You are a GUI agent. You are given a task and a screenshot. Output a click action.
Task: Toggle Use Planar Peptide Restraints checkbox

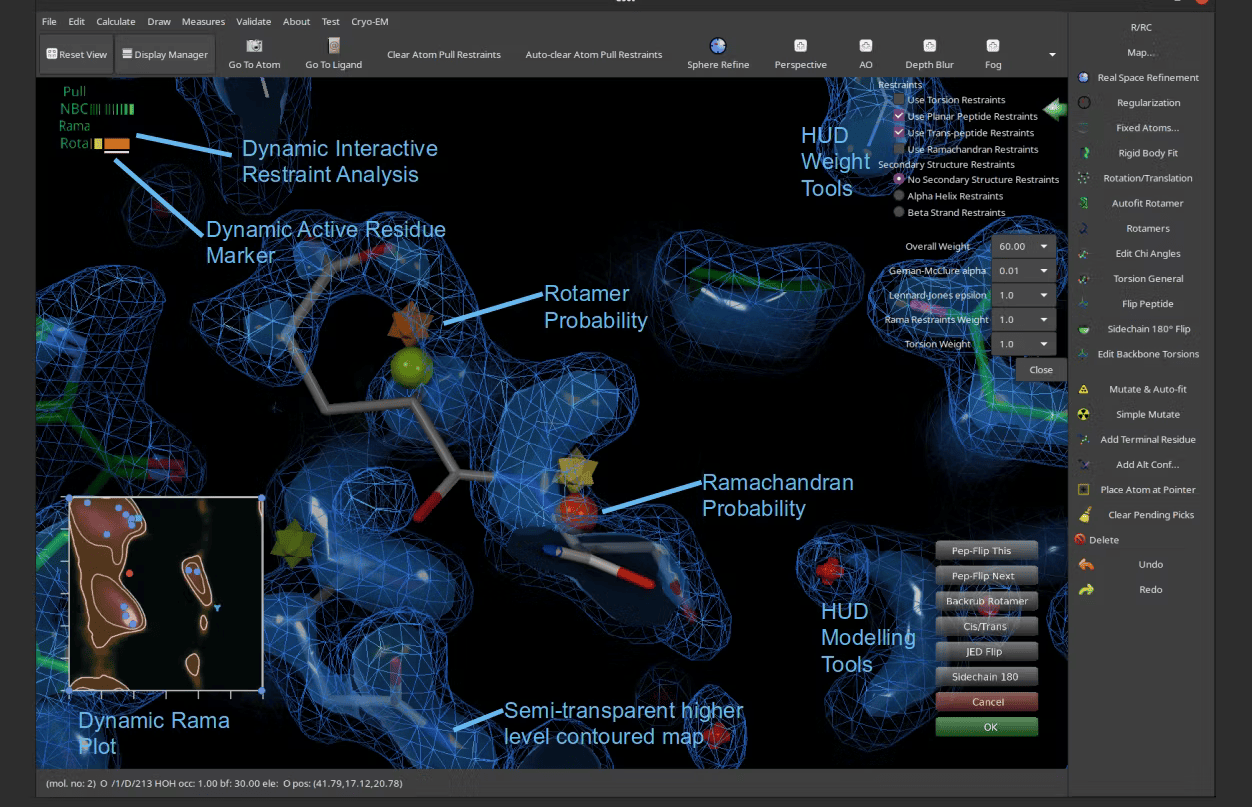click(x=899, y=116)
